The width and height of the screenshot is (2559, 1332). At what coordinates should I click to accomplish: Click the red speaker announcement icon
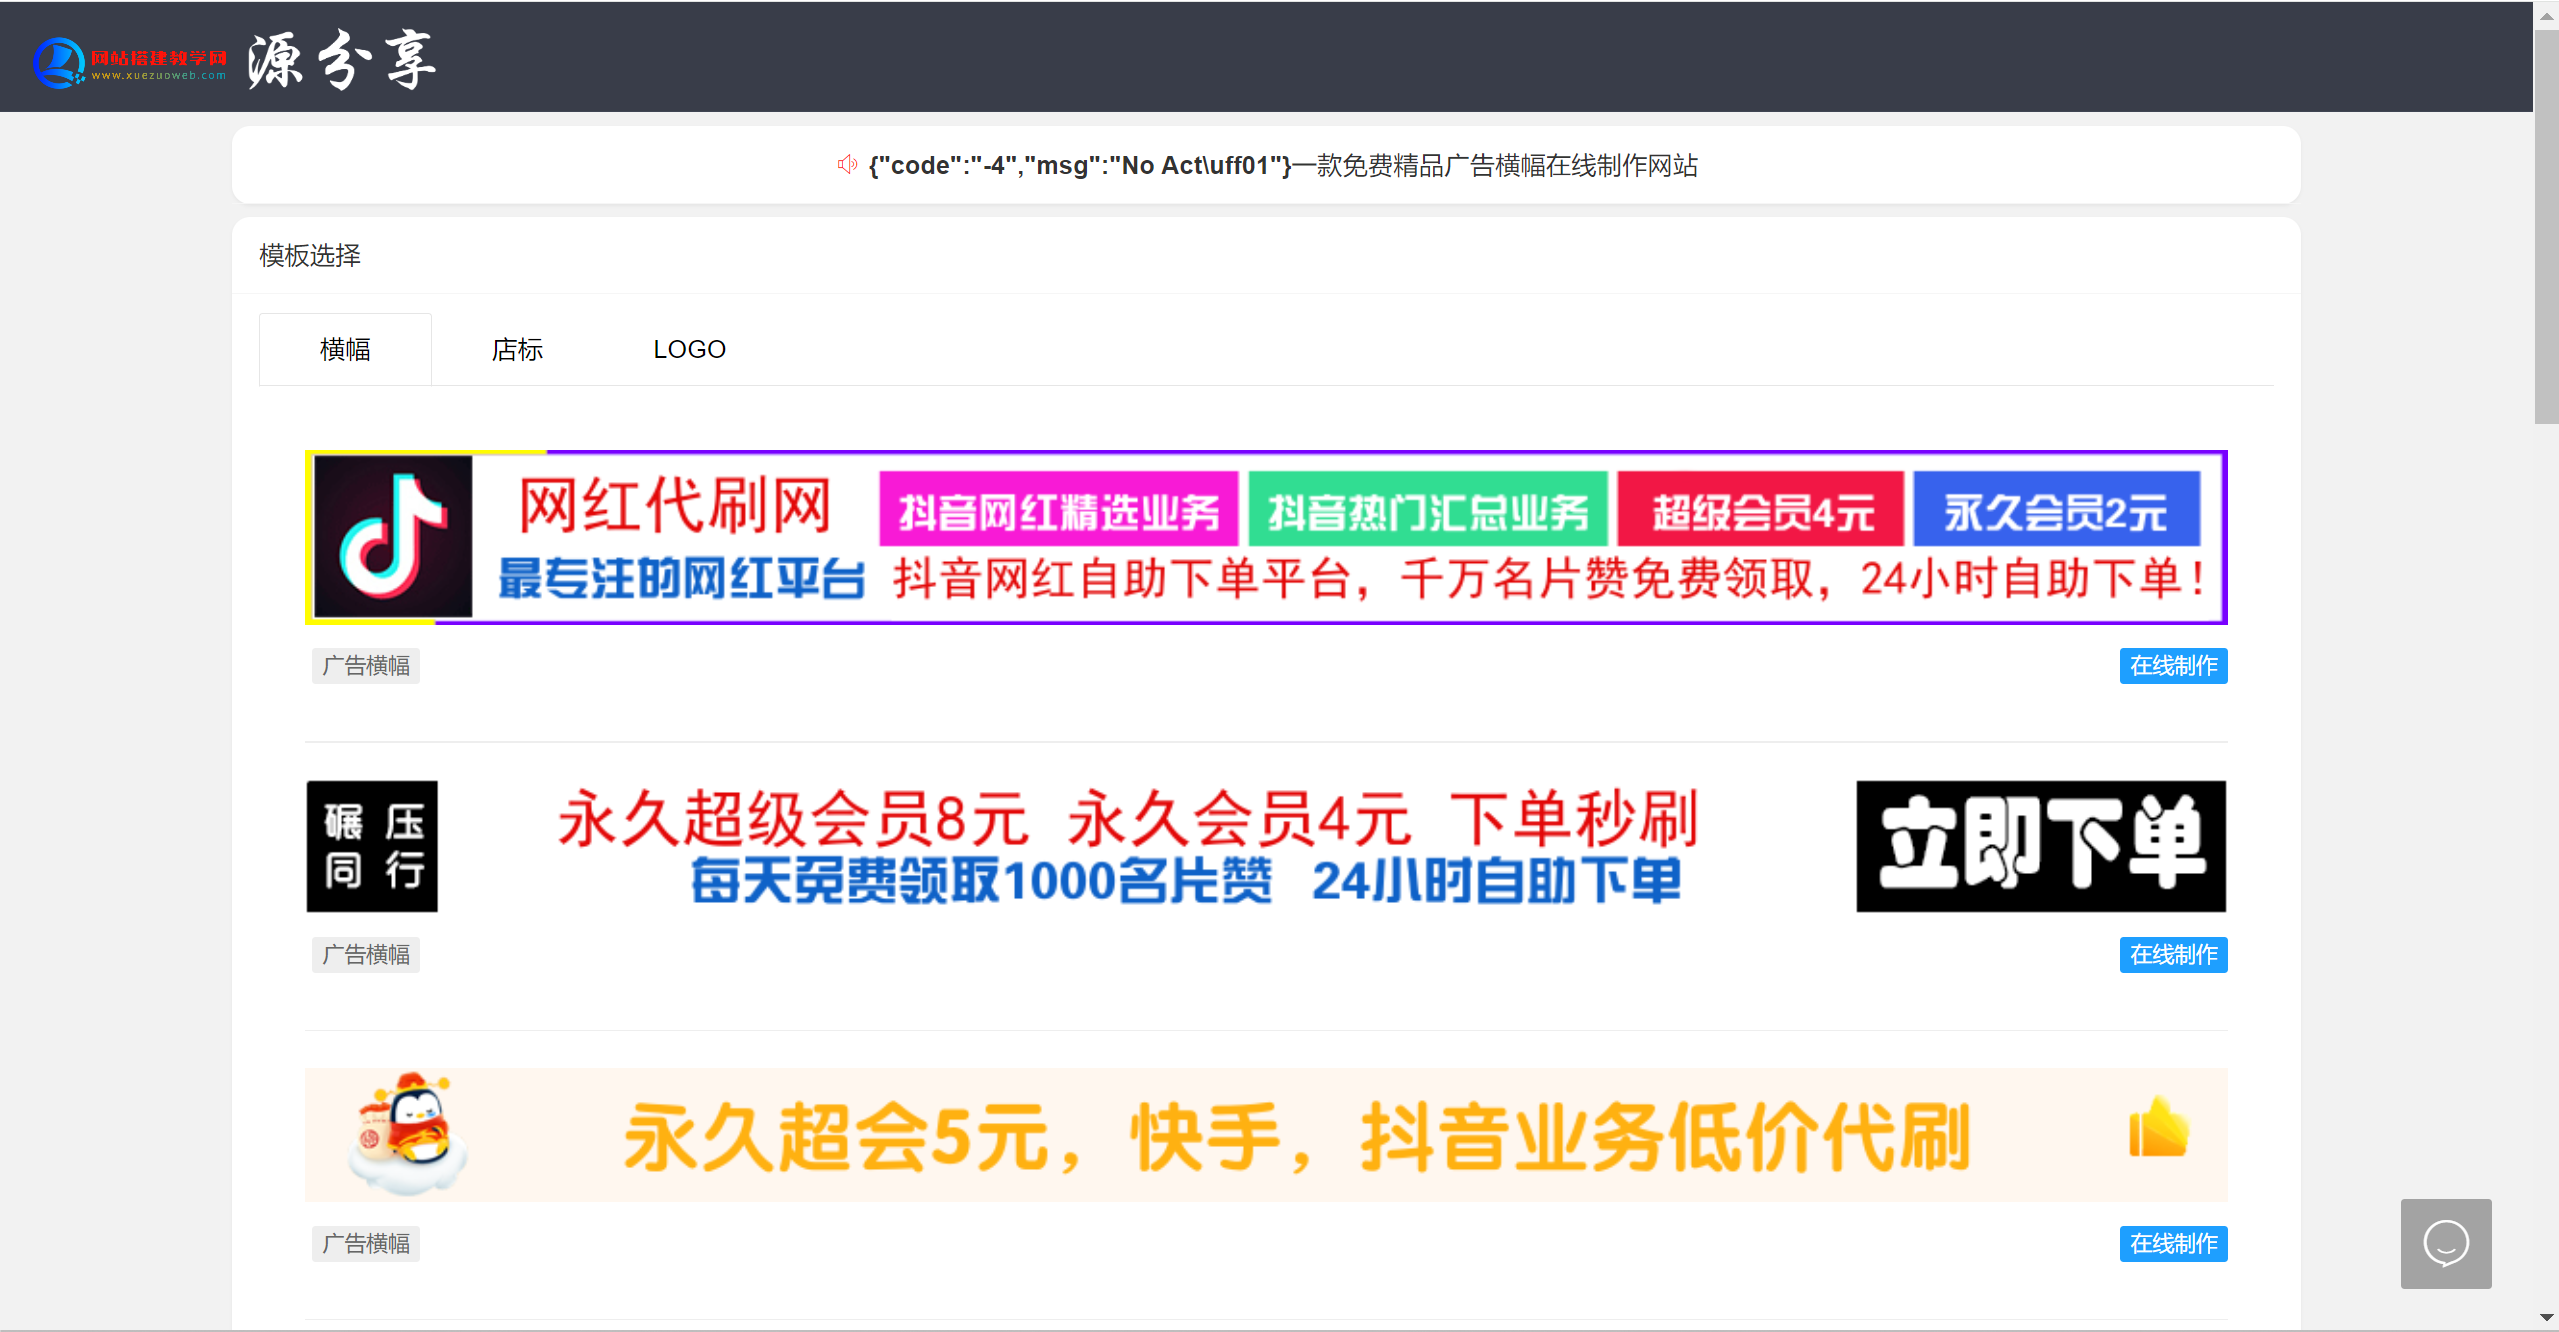847,165
